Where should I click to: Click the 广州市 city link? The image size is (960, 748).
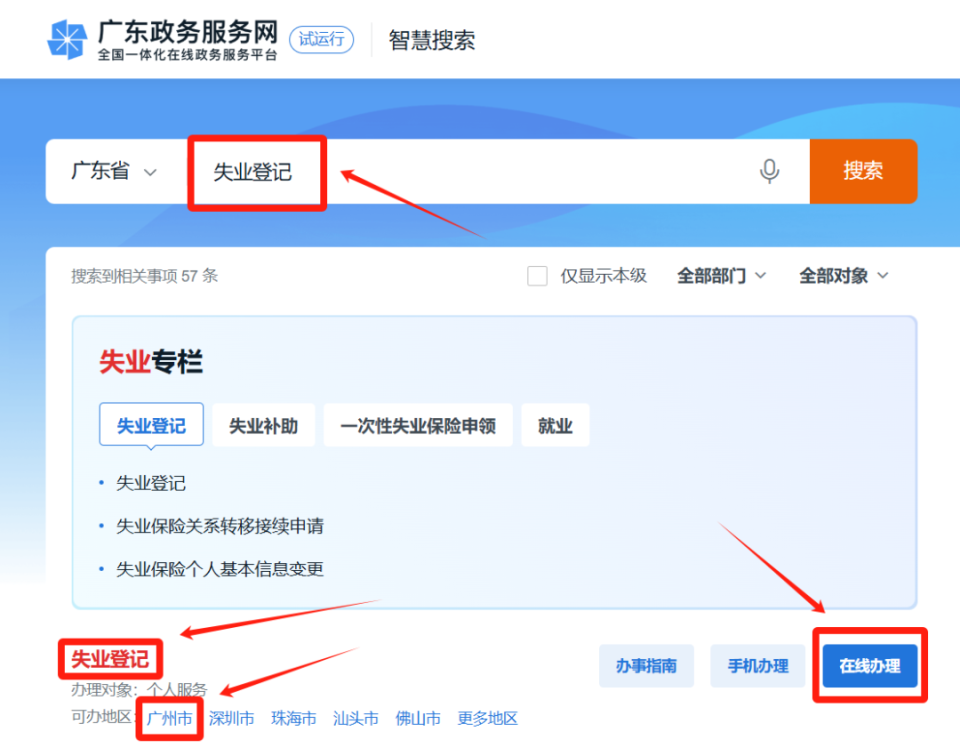[x=168, y=718]
